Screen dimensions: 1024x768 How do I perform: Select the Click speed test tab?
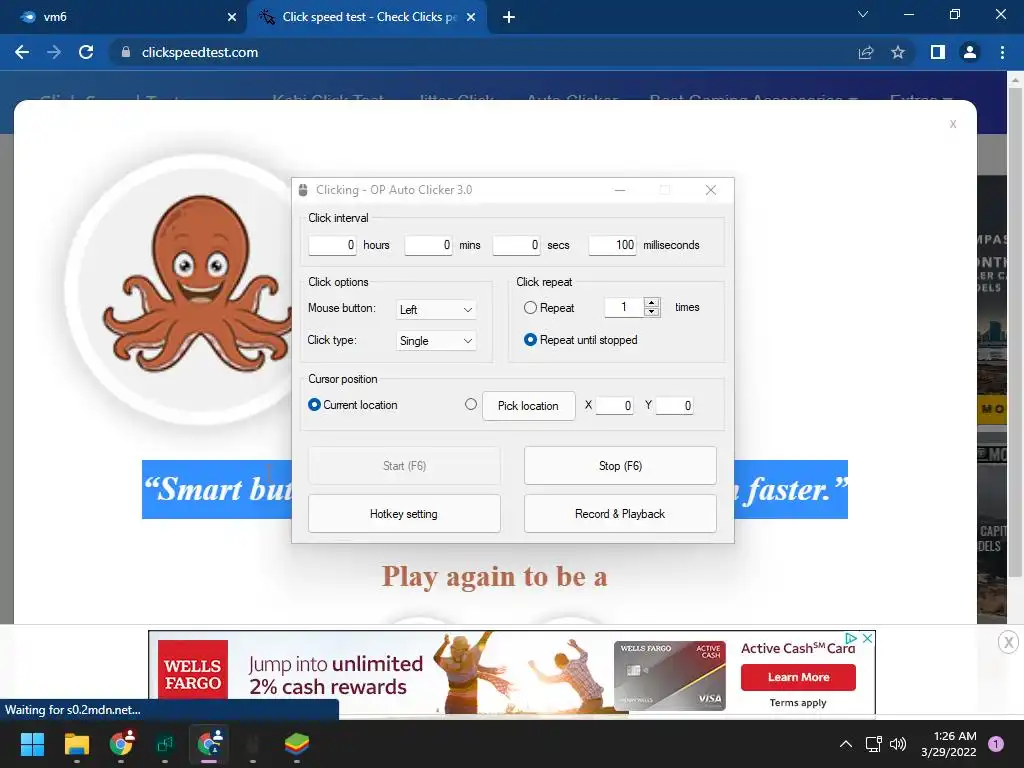pos(367,17)
